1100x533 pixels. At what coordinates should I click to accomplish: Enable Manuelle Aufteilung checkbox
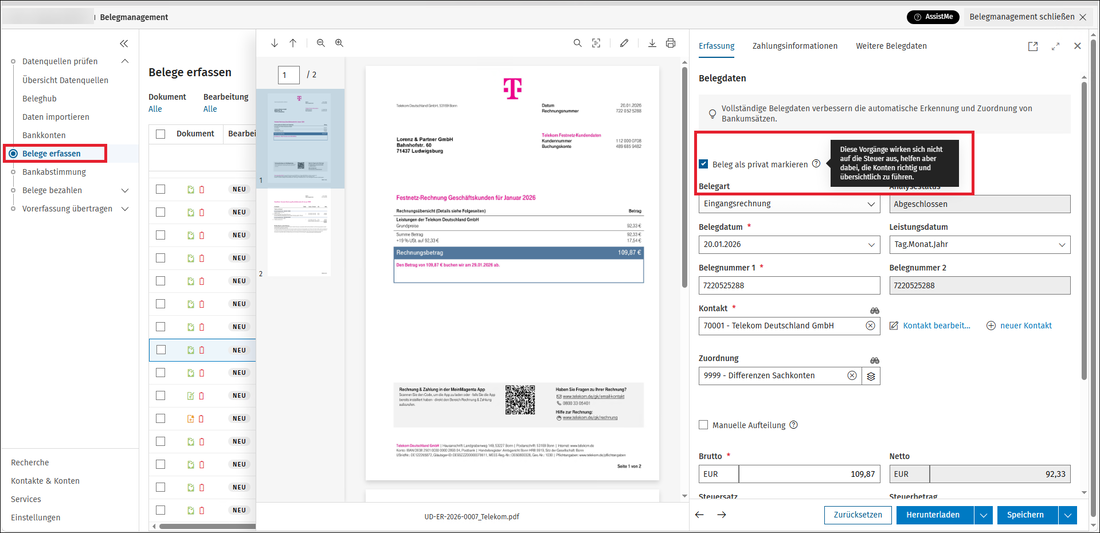point(704,425)
